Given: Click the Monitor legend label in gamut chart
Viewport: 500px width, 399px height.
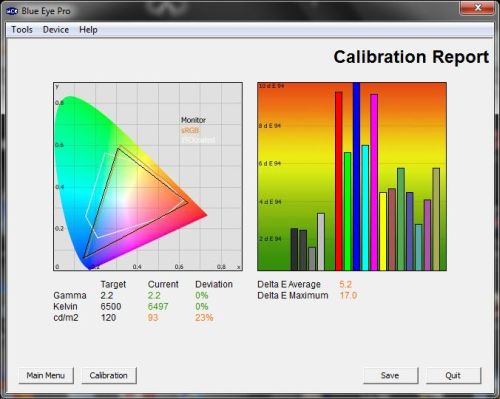Looking at the screenshot, I should coord(193,120).
